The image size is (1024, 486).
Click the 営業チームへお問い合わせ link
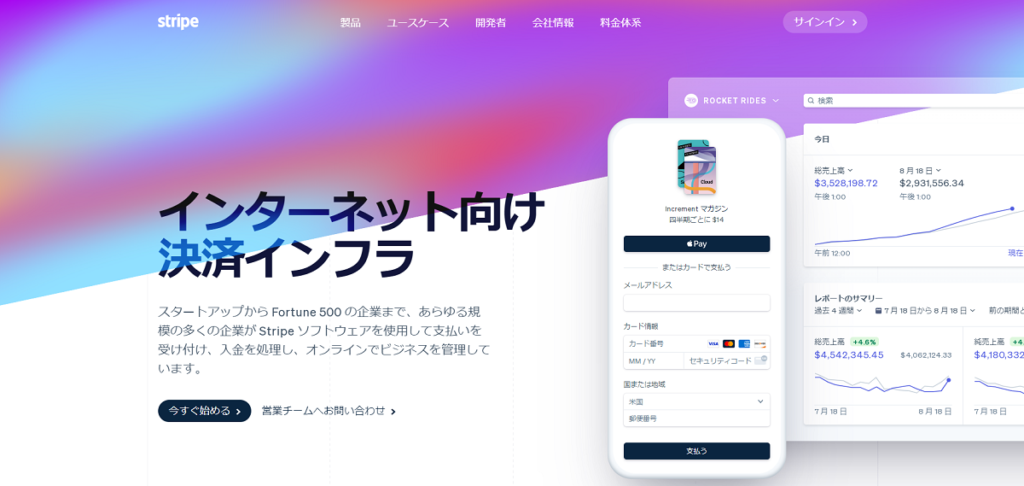tap(328, 411)
